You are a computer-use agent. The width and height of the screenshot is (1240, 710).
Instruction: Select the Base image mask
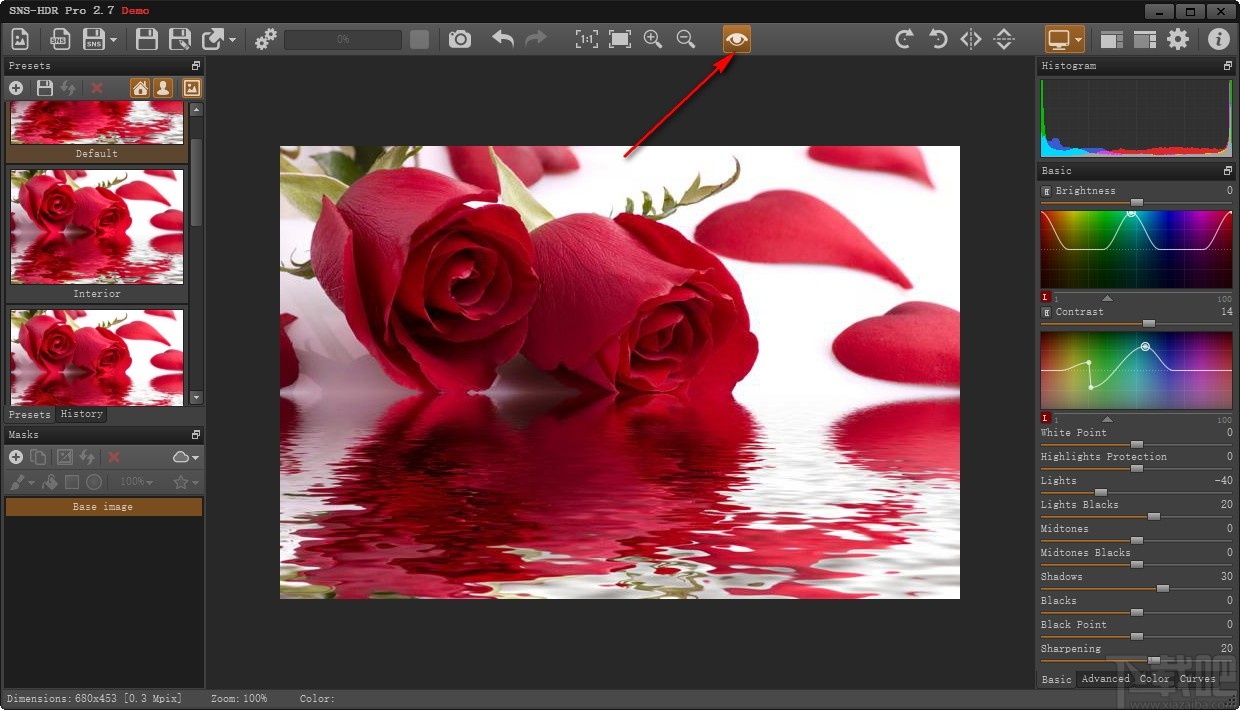pyautogui.click(x=103, y=507)
